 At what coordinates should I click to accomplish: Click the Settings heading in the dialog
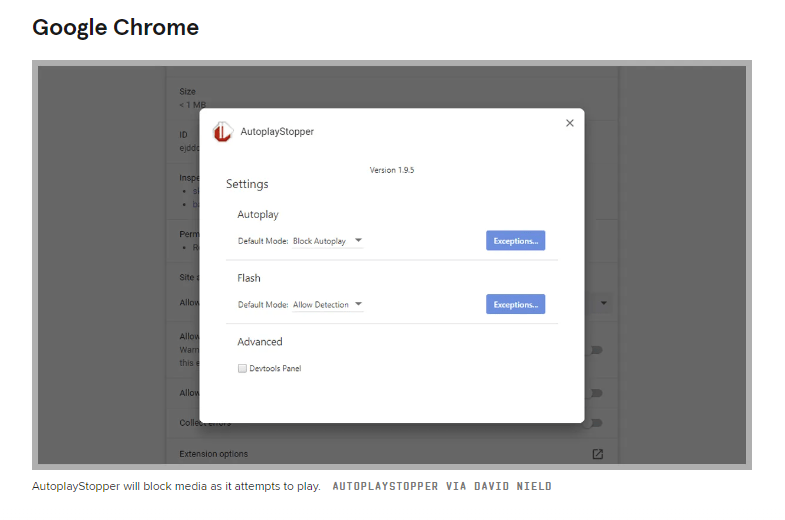[247, 184]
